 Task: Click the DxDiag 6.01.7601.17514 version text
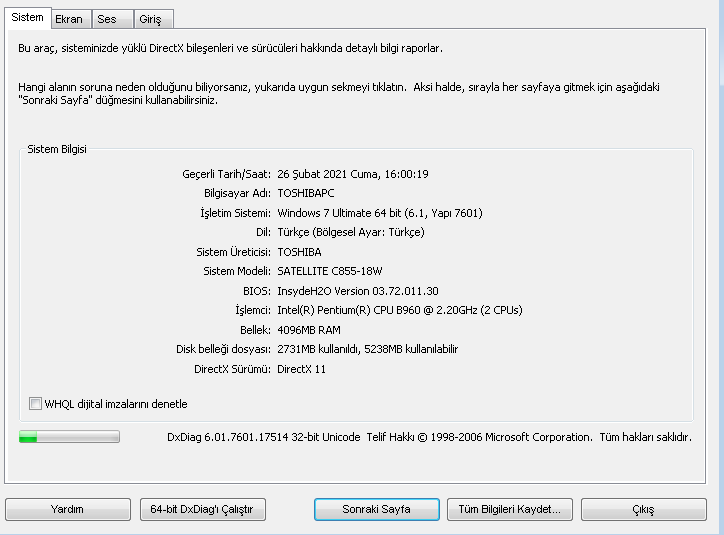click(264, 437)
